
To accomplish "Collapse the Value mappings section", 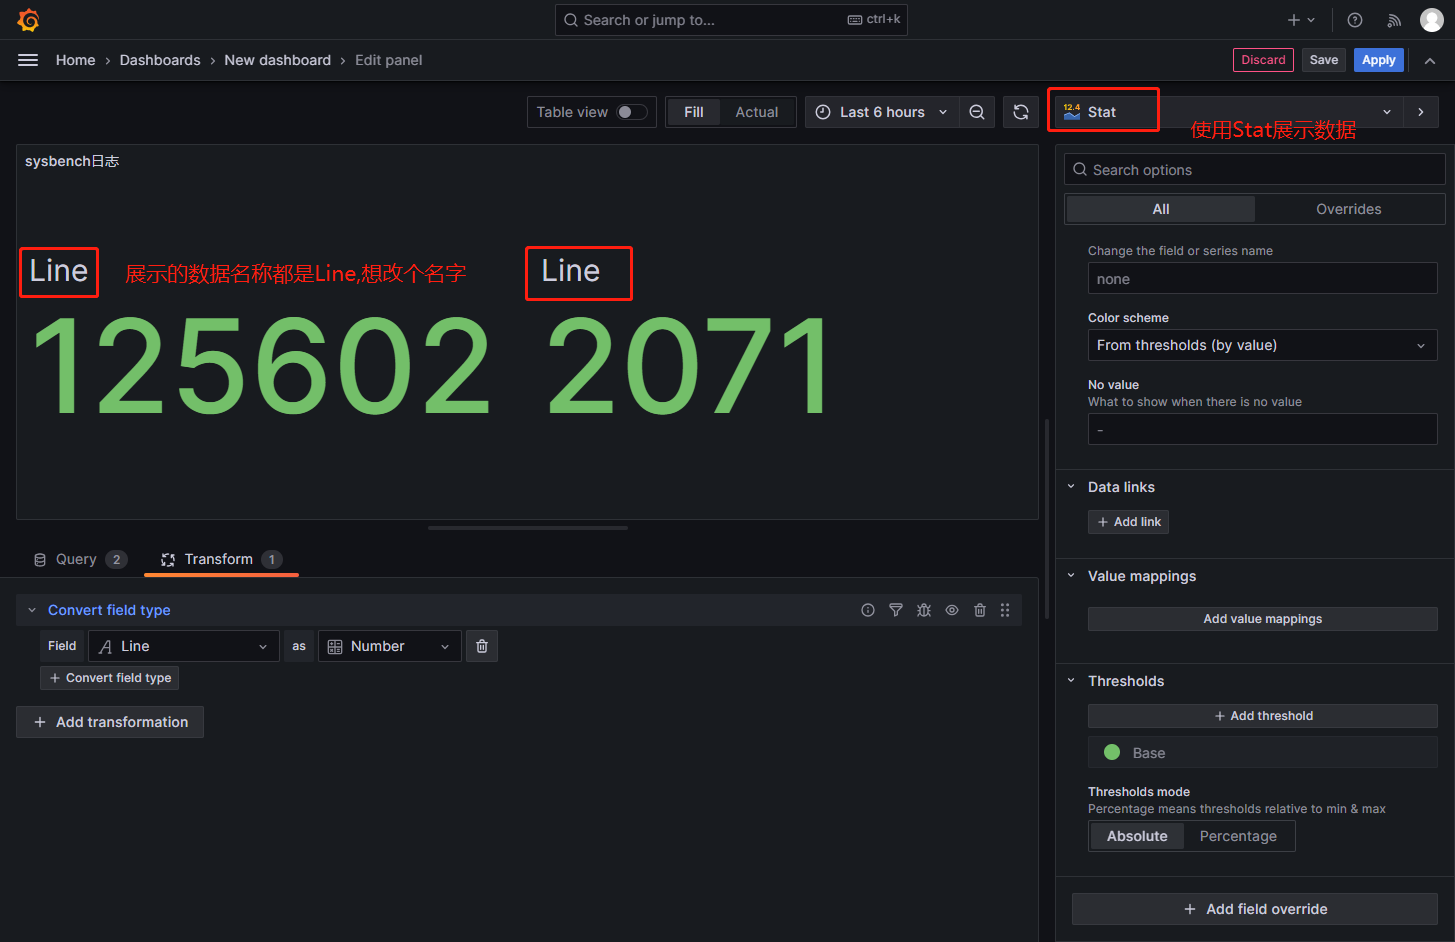I will click(1071, 576).
